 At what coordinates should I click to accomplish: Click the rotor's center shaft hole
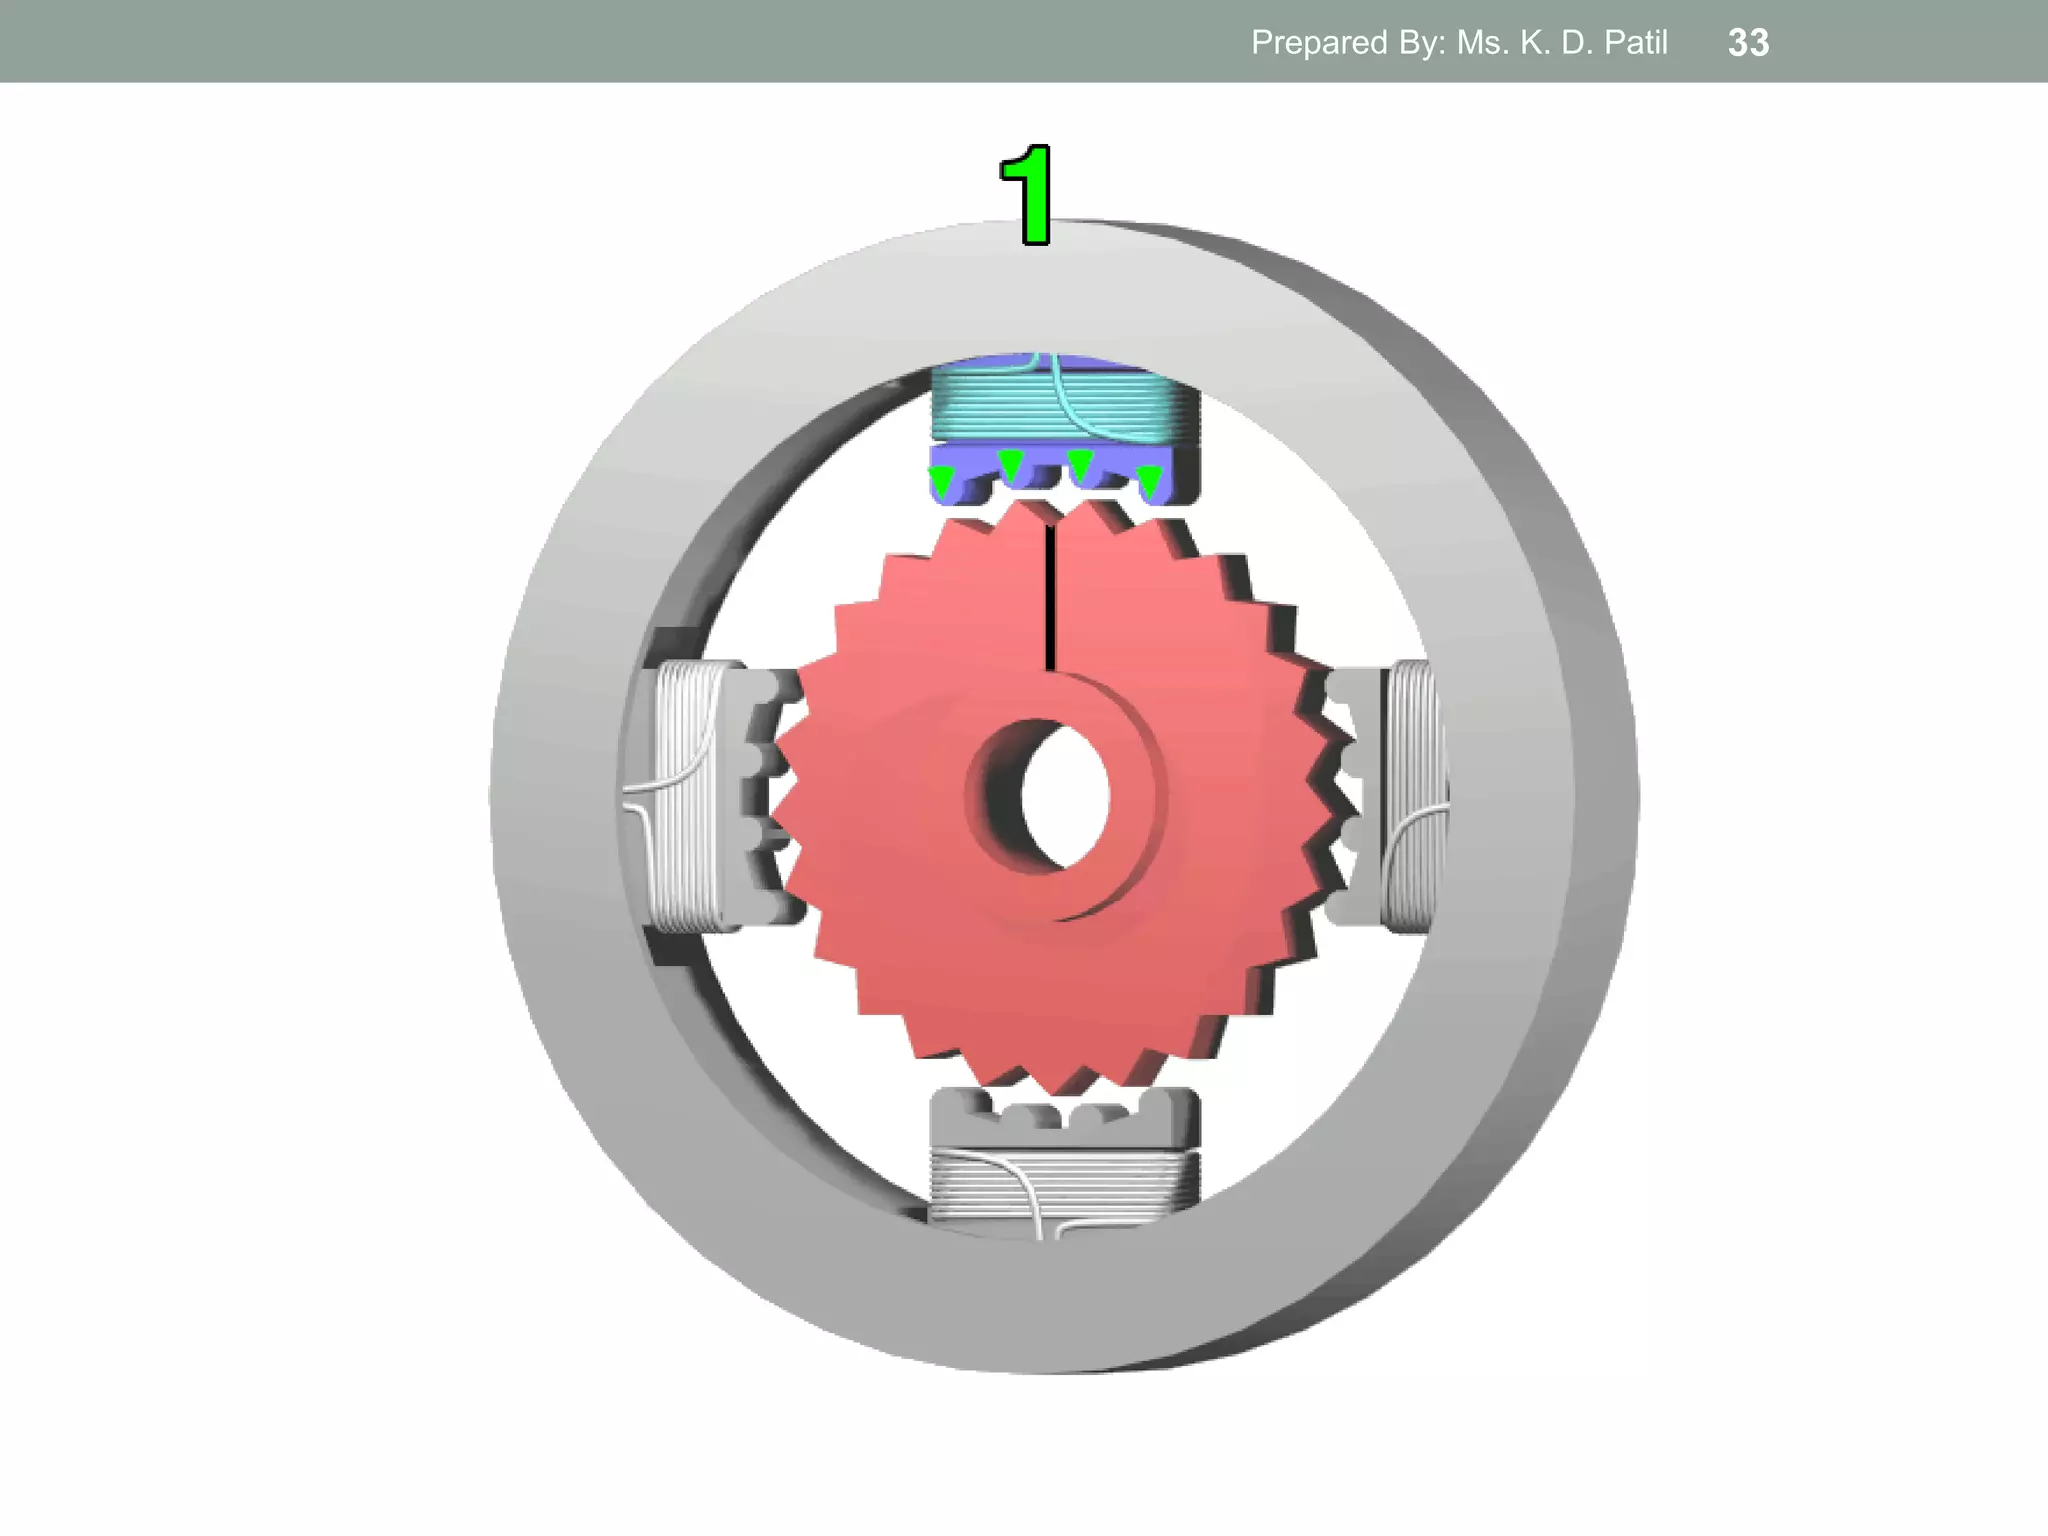coord(1066,797)
